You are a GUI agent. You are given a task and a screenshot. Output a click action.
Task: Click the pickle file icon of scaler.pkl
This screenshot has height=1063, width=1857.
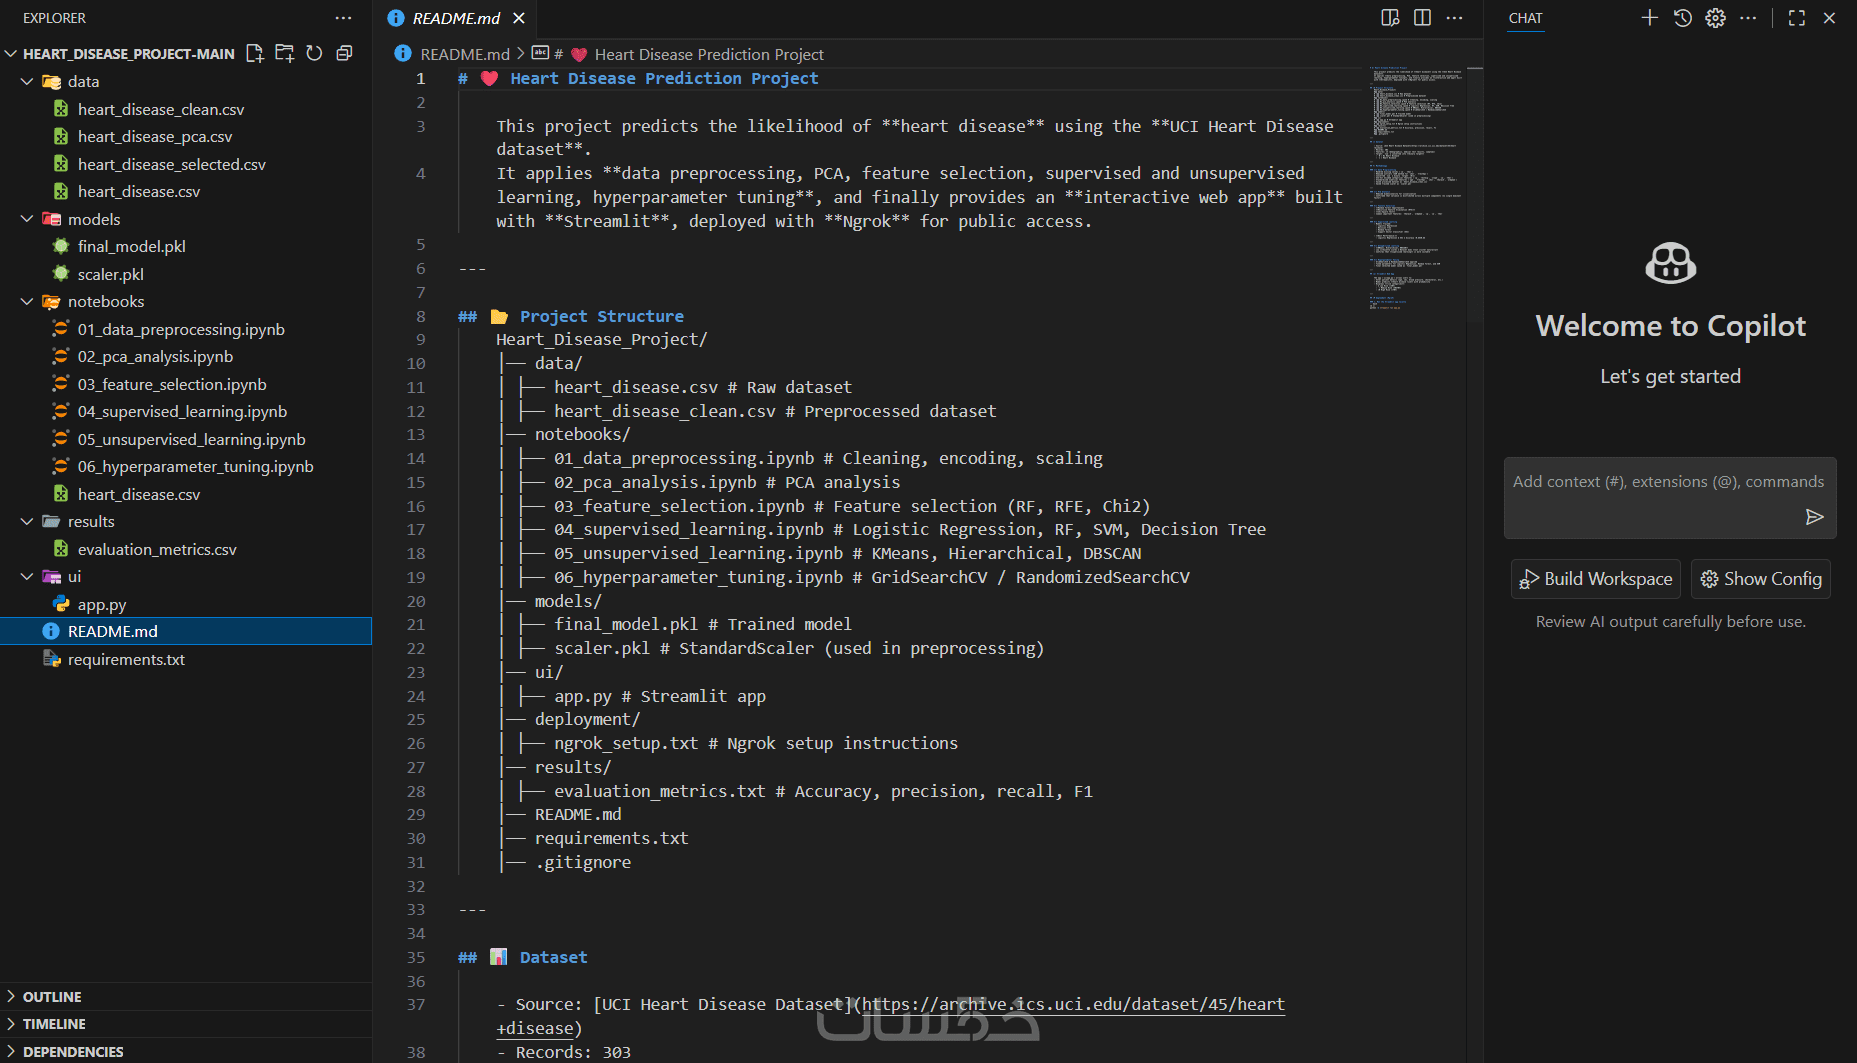coord(61,274)
